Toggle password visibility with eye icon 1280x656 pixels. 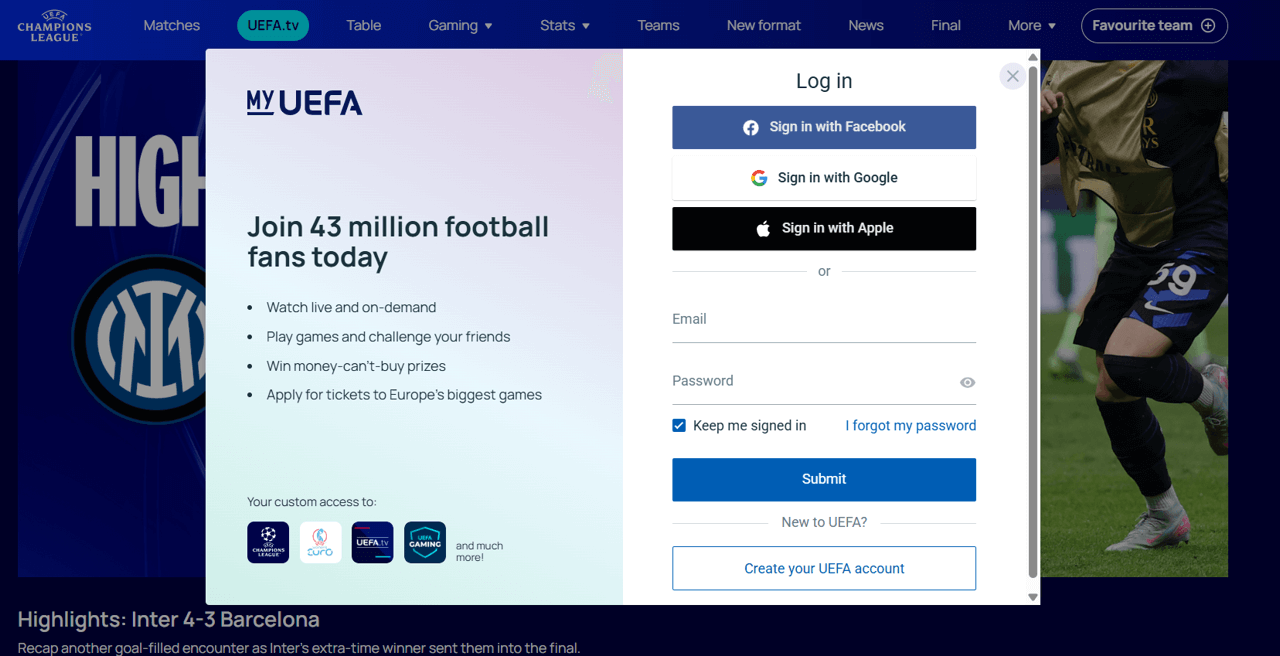(967, 382)
